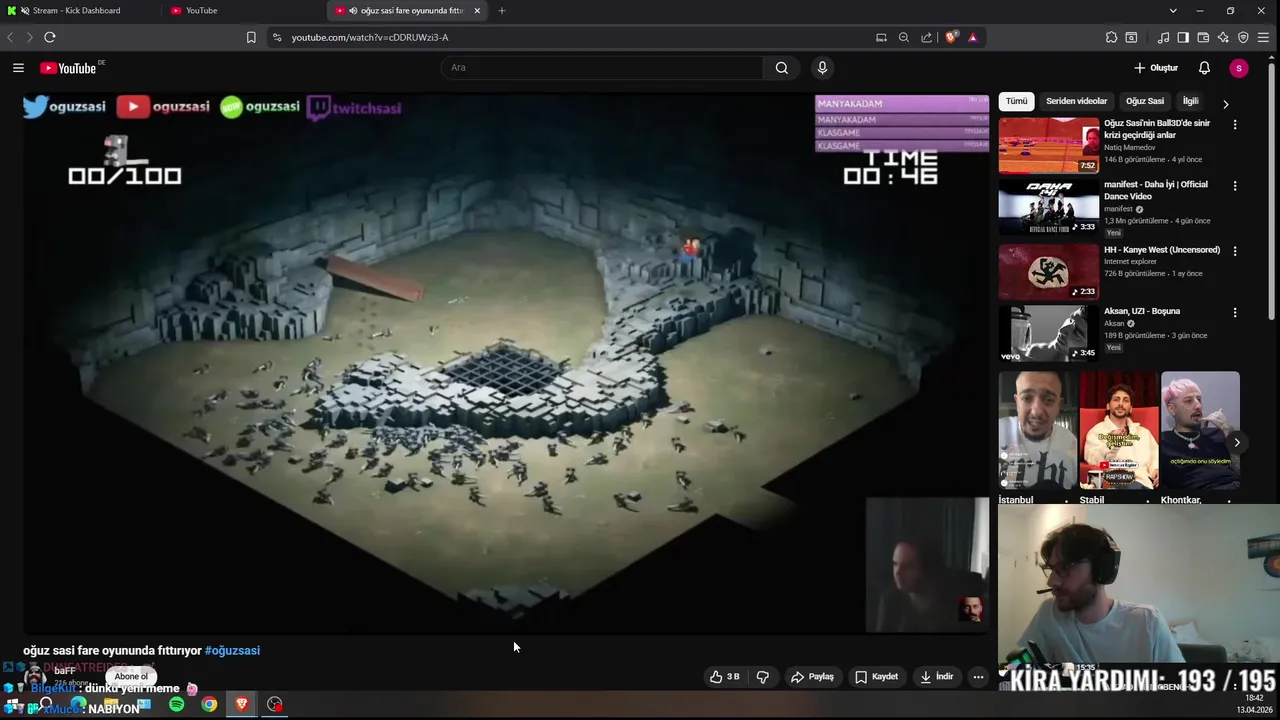The width and height of the screenshot is (1280, 720).
Task: Show next filter chips with arrow
Action: [1225, 103]
